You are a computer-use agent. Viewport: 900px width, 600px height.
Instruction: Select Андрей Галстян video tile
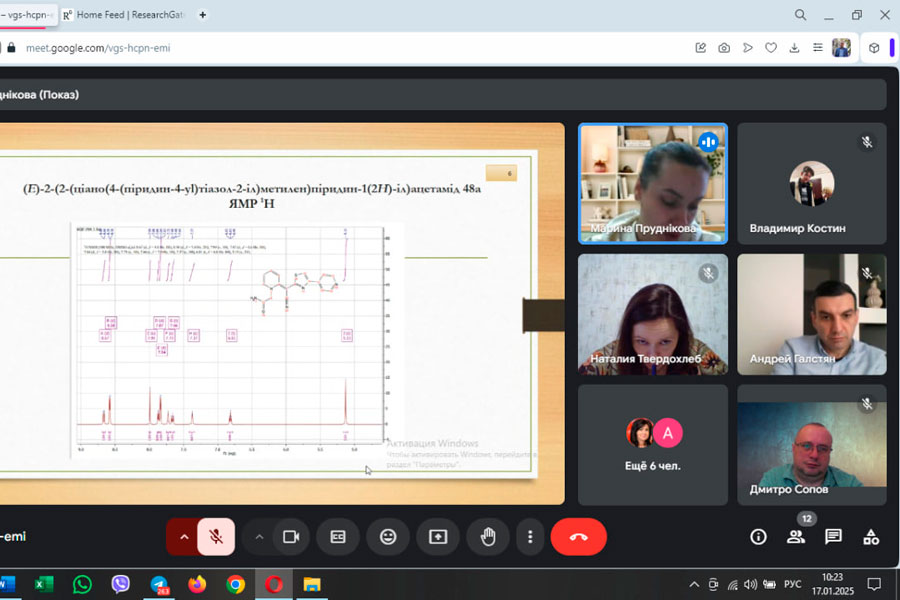point(812,315)
